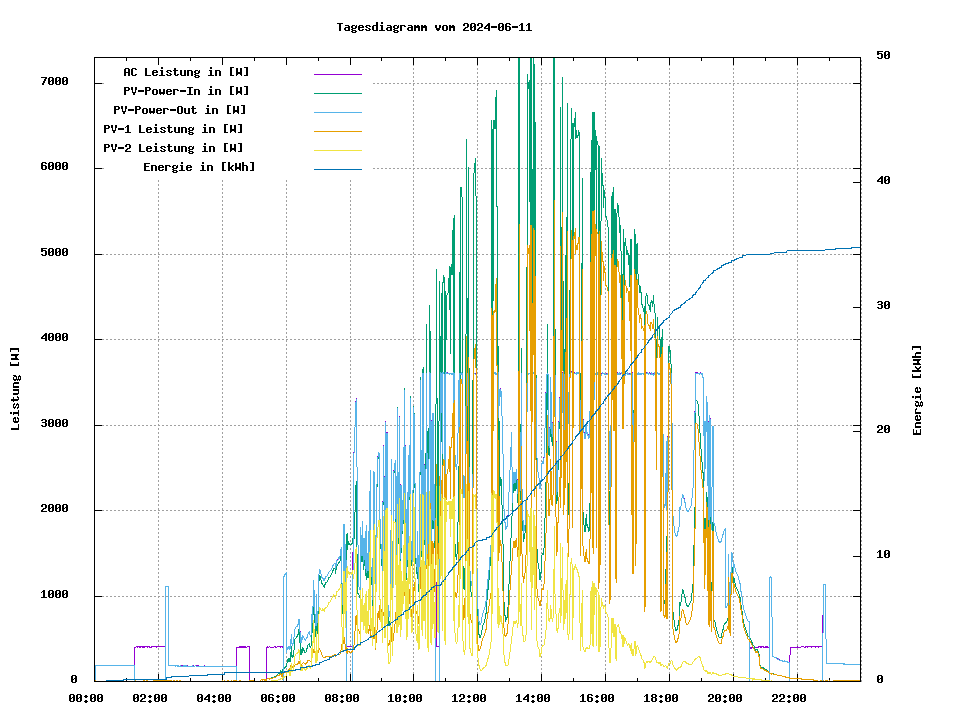Viewport: 960px width, 720px height.
Task: Click the 06:00 time axis tick label
Action: [x=277, y=698]
